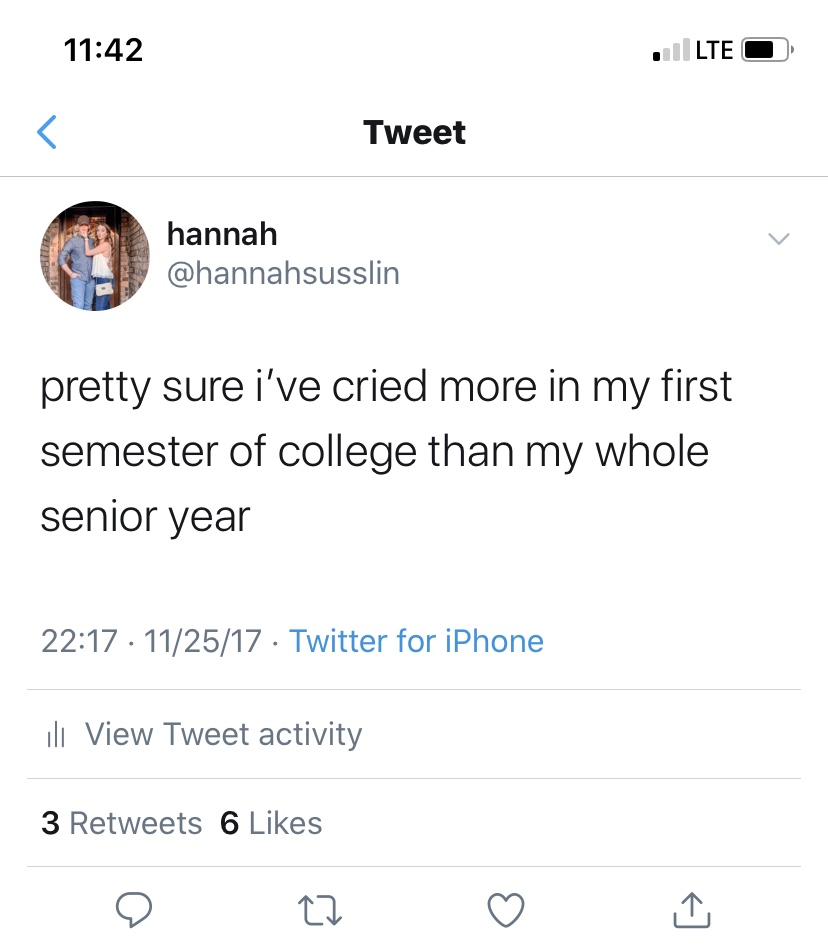Tap the Twitter for iPhone link
Viewport: 828px width, 946px height.
416,641
